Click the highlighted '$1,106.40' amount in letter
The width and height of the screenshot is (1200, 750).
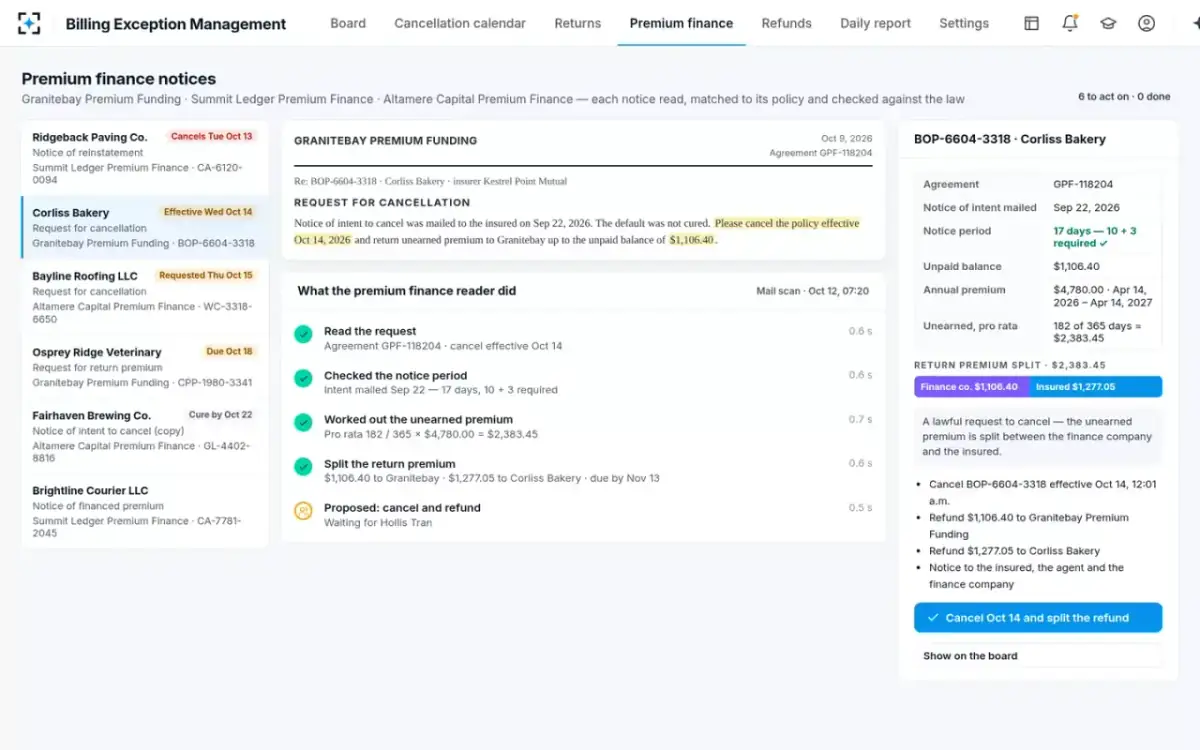pos(692,240)
